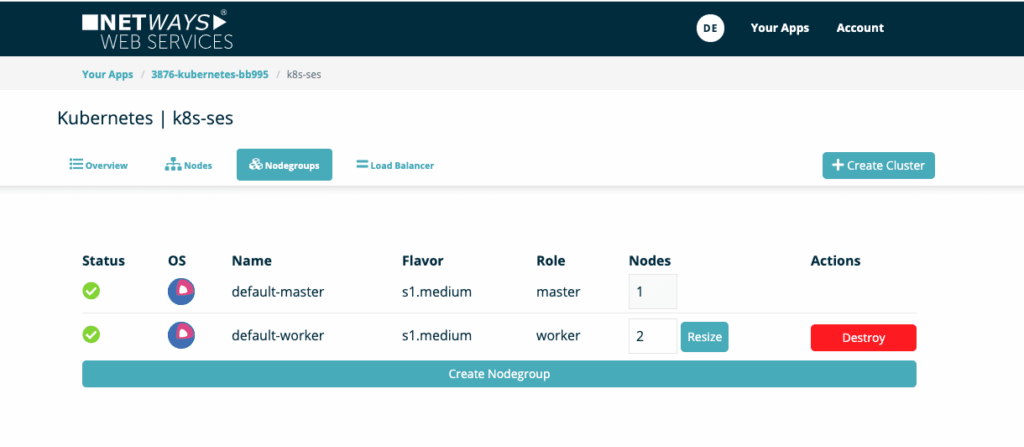Open the DE user avatar
1024x447 pixels.
click(710, 28)
